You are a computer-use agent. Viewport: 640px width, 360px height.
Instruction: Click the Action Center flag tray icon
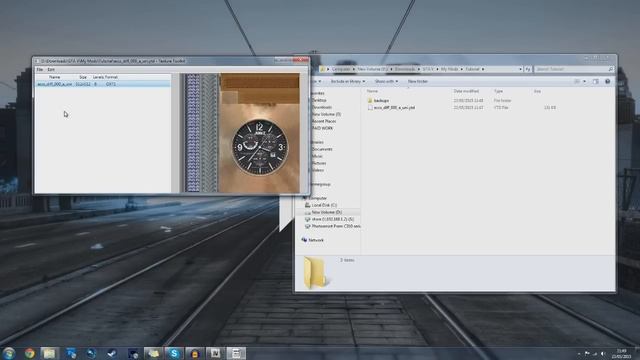pyautogui.click(x=587, y=353)
